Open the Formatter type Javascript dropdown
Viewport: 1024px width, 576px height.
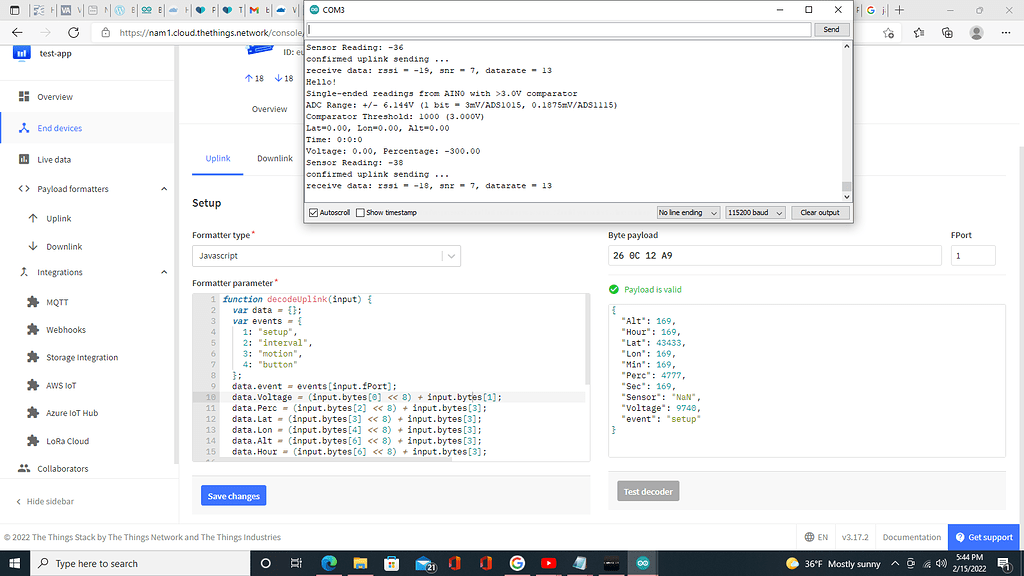(x=327, y=256)
